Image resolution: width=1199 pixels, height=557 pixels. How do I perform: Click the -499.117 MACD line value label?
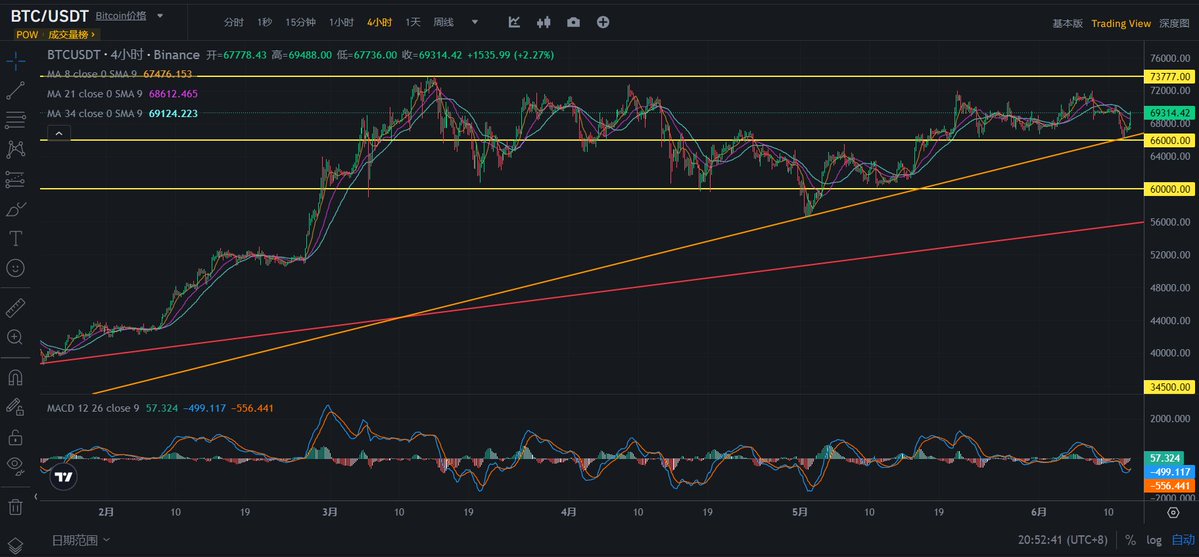[1169, 472]
